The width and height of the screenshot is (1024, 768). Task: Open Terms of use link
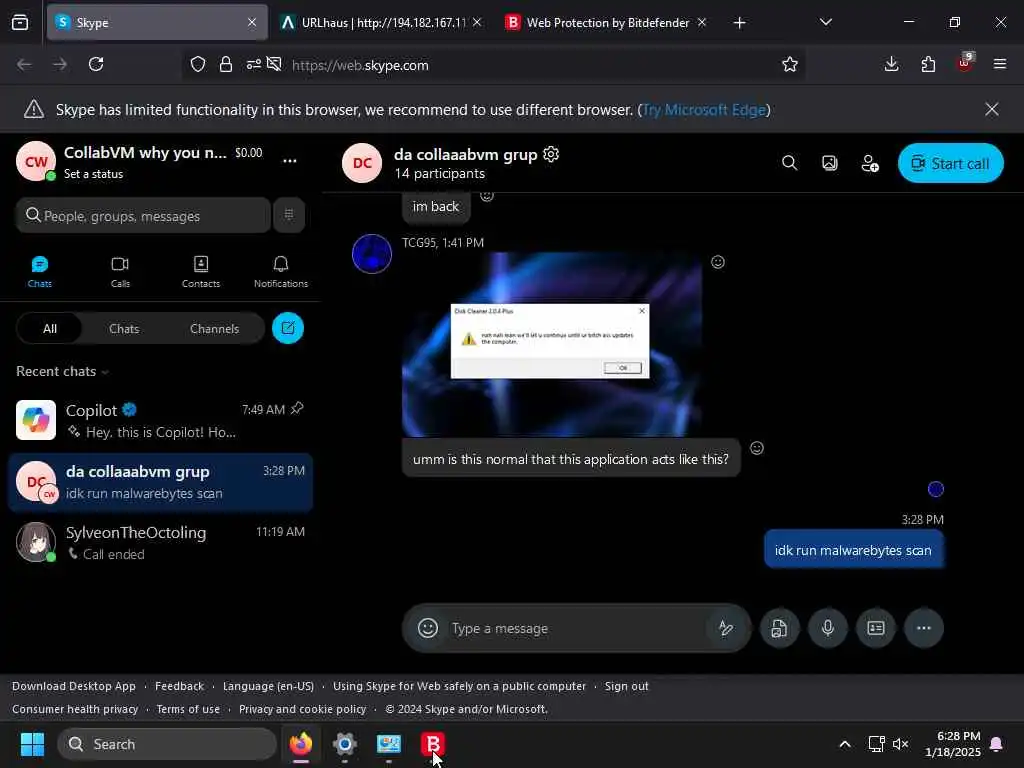188,709
